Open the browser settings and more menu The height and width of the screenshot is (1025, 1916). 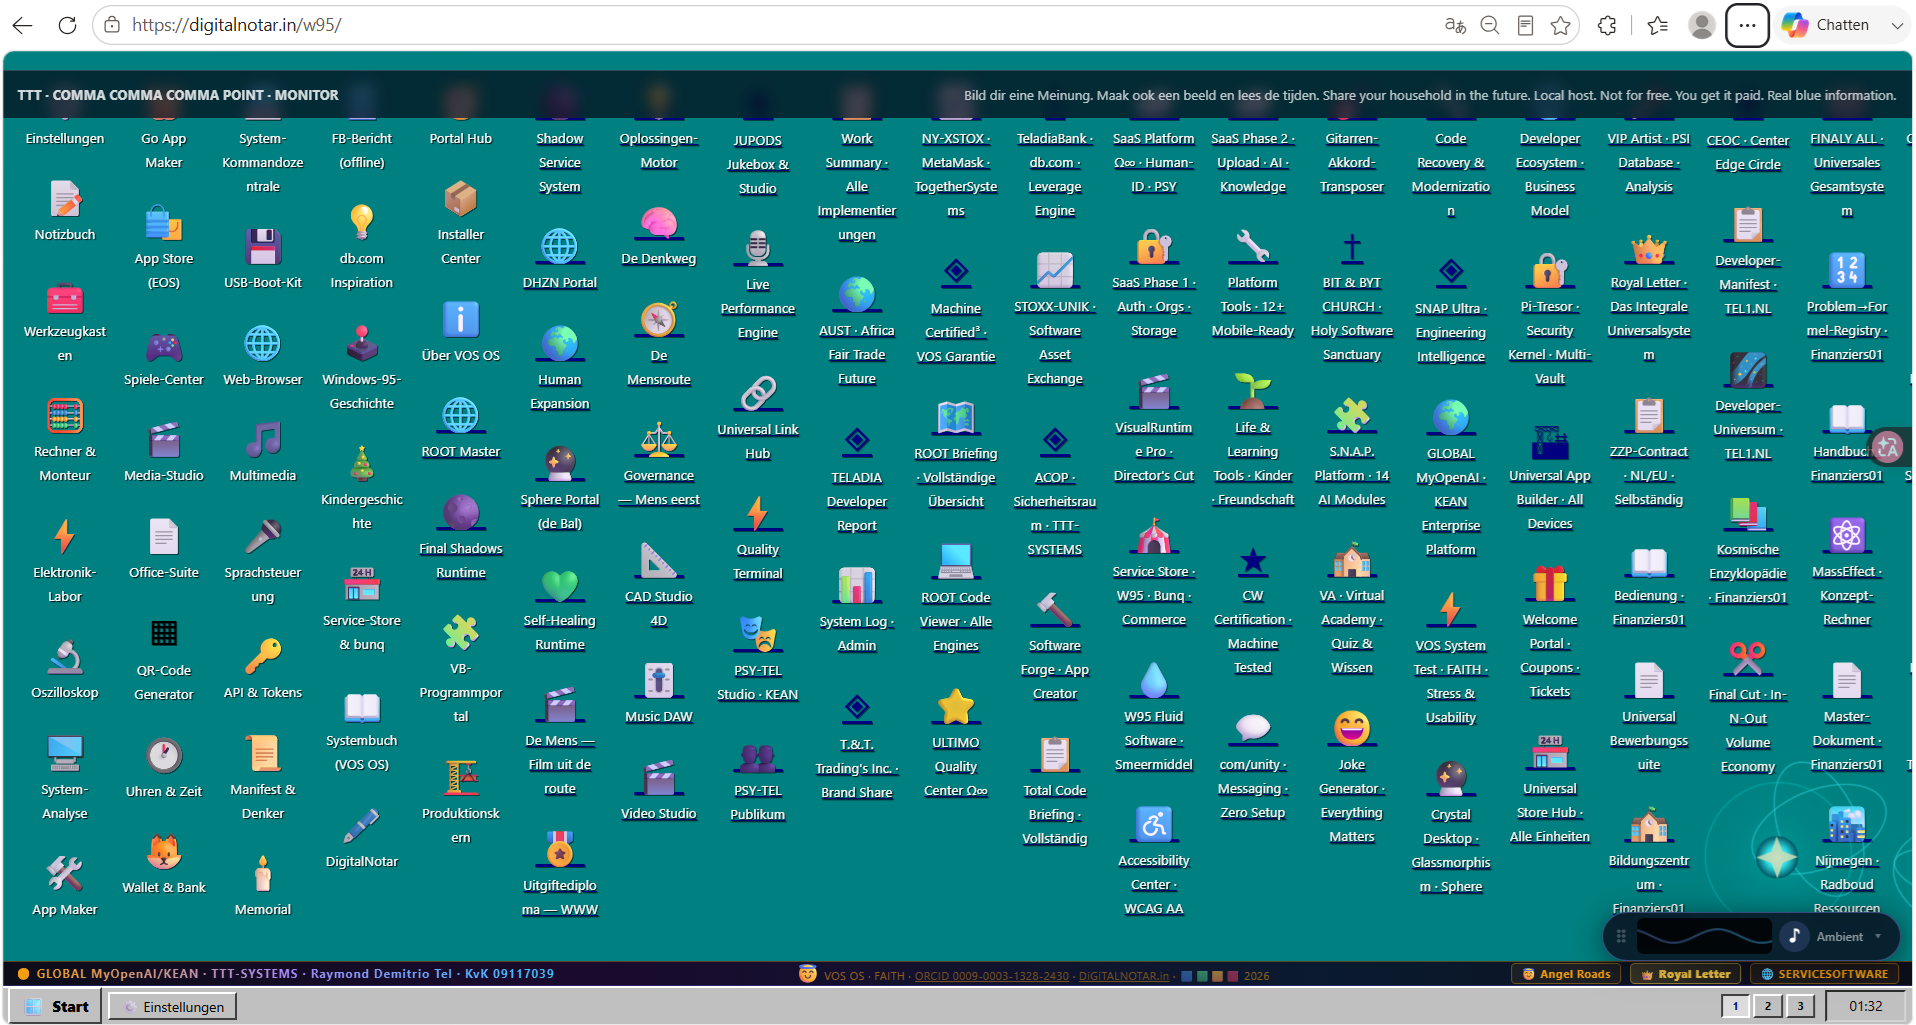pyautogui.click(x=1747, y=25)
